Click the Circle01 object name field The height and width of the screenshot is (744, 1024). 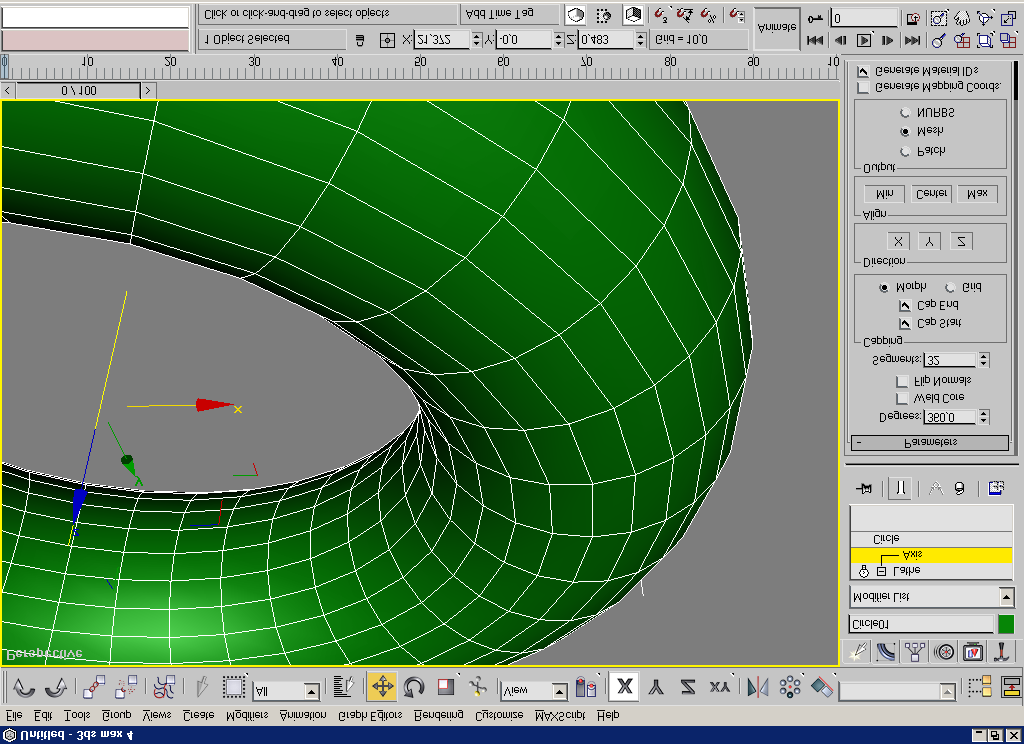[921, 624]
